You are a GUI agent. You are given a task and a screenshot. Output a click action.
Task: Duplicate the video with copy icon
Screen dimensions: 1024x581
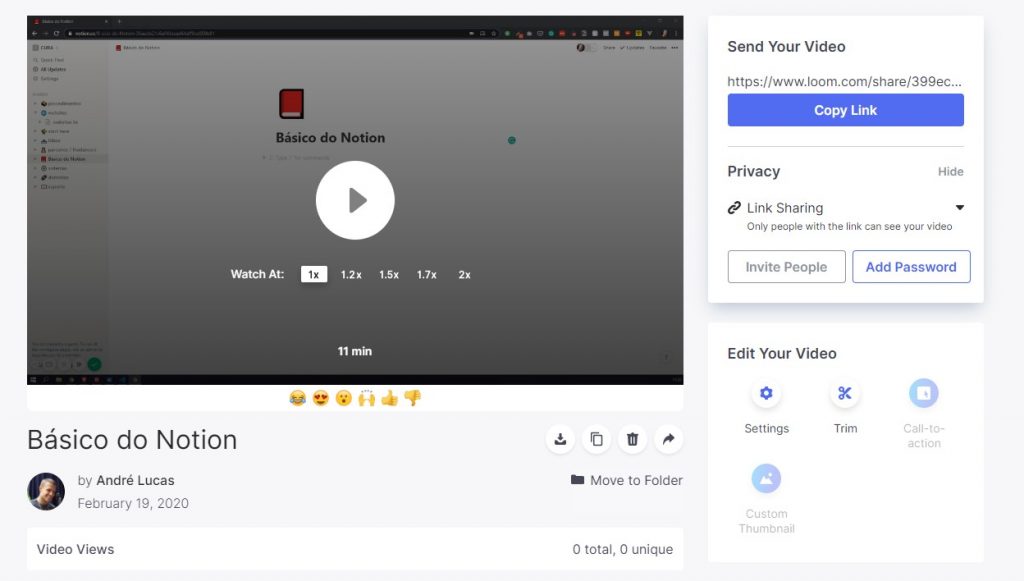point(596,439)
